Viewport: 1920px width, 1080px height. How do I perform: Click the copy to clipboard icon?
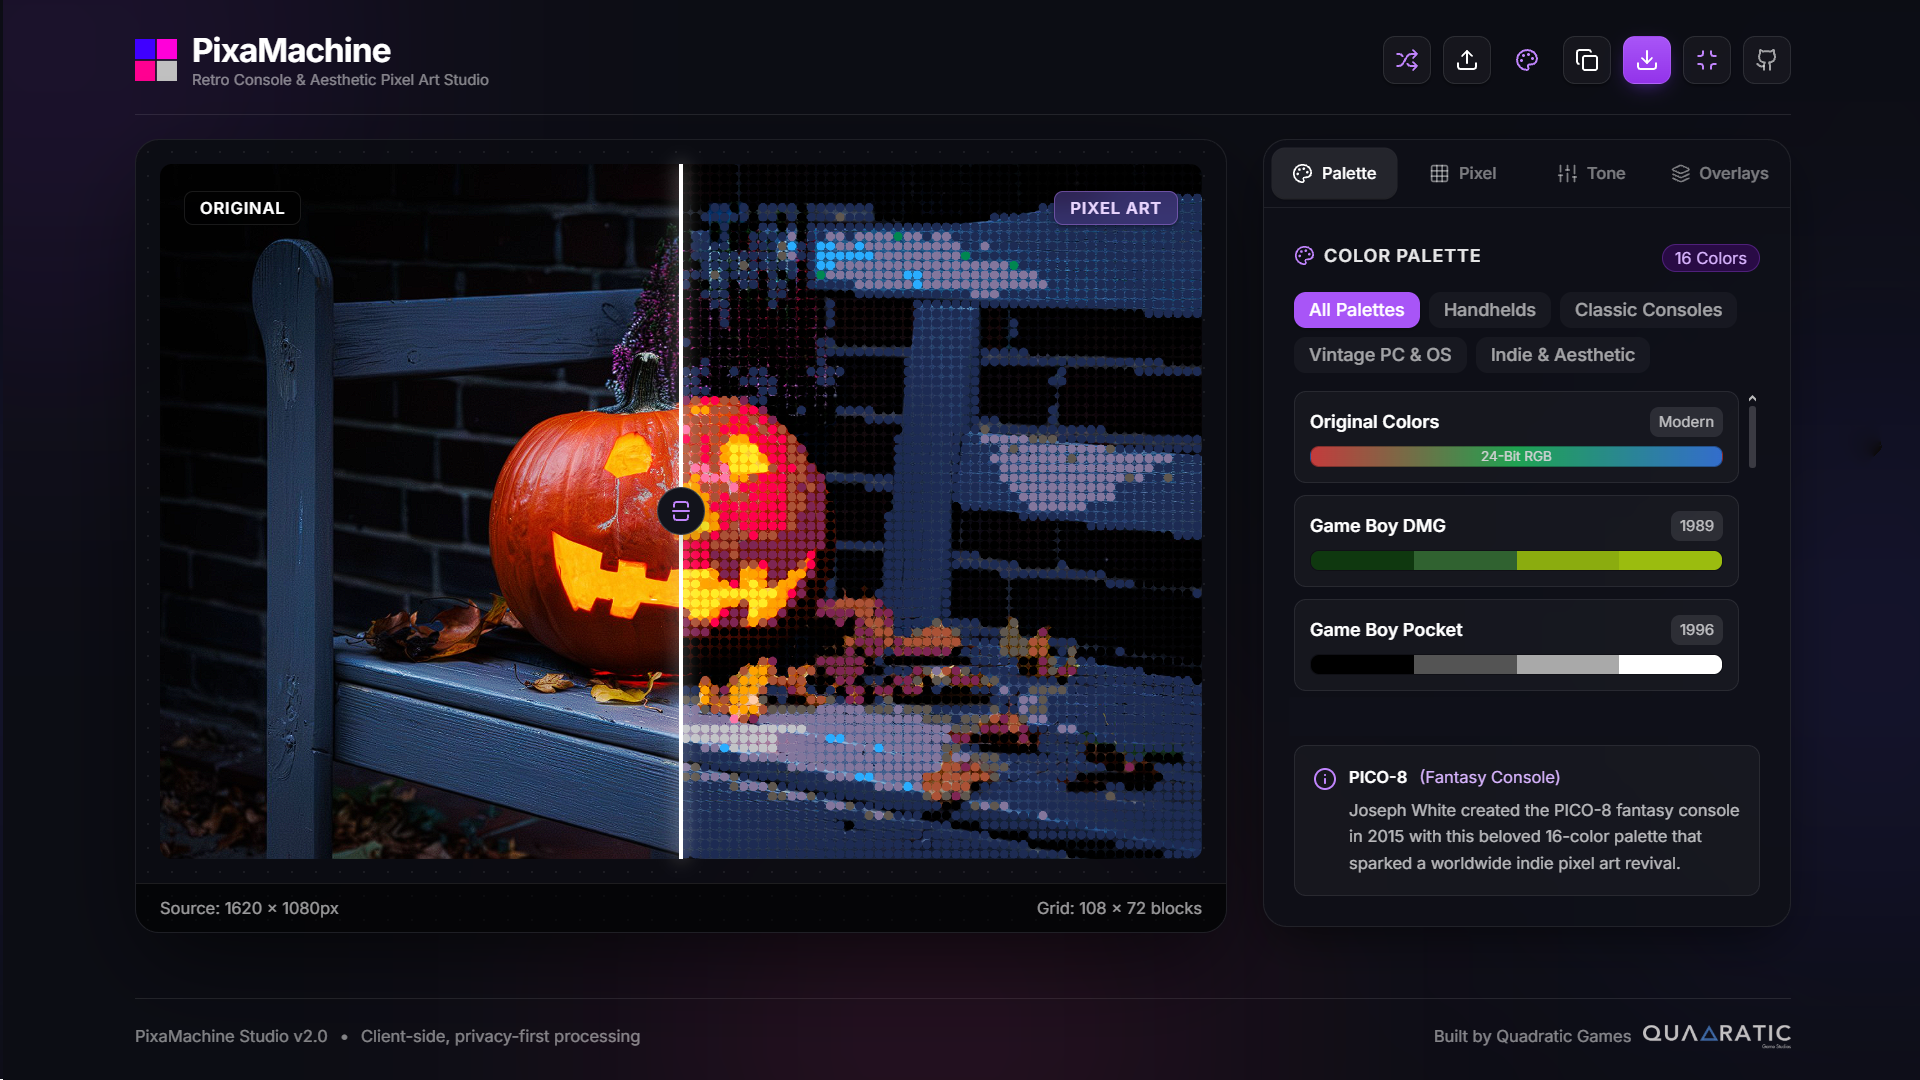click(x=1586, y=60)
